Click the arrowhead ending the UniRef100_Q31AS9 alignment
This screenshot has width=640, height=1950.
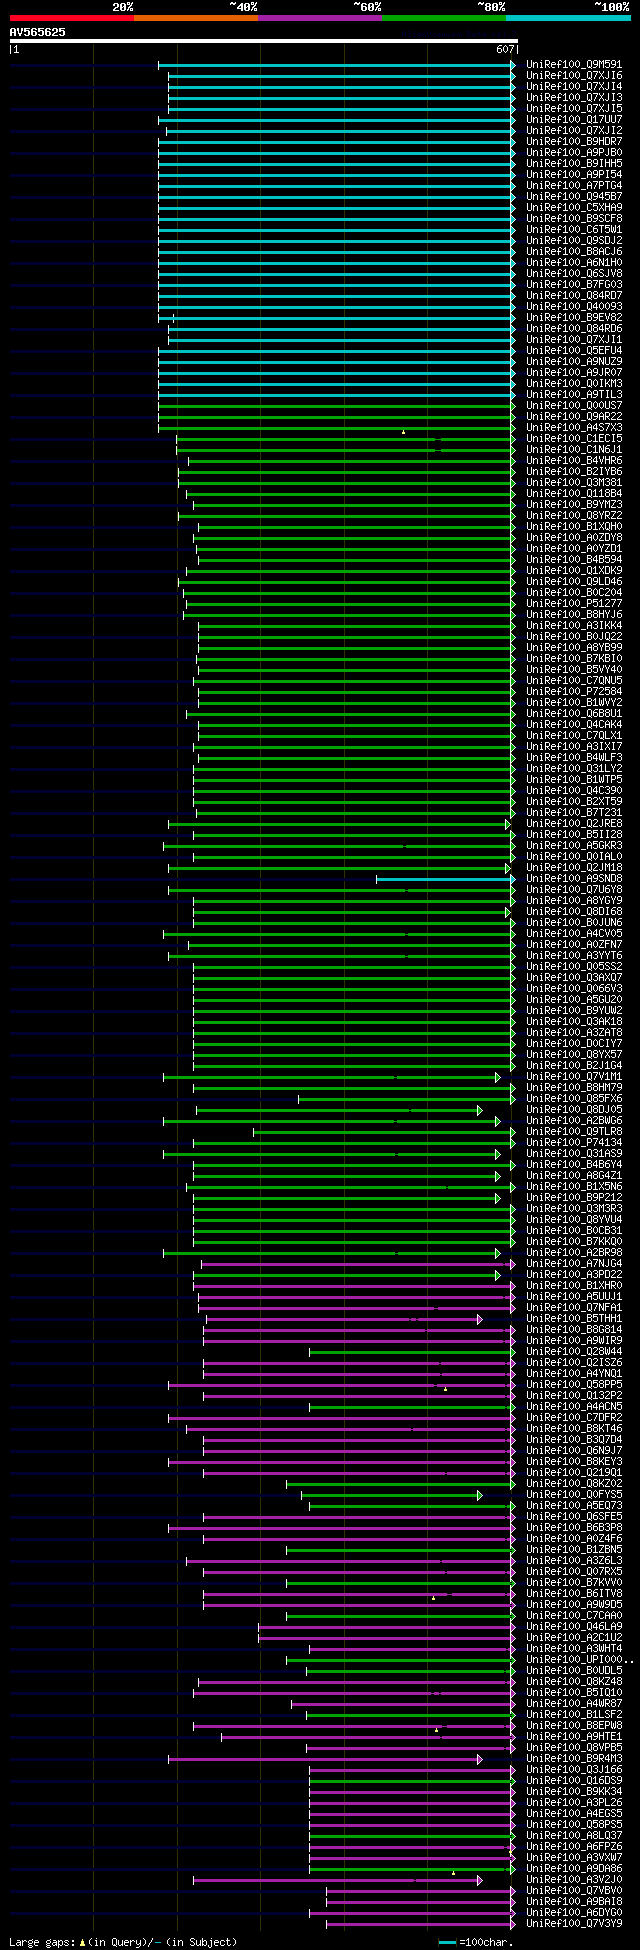pyautogui.click(x=497, y=1154)
